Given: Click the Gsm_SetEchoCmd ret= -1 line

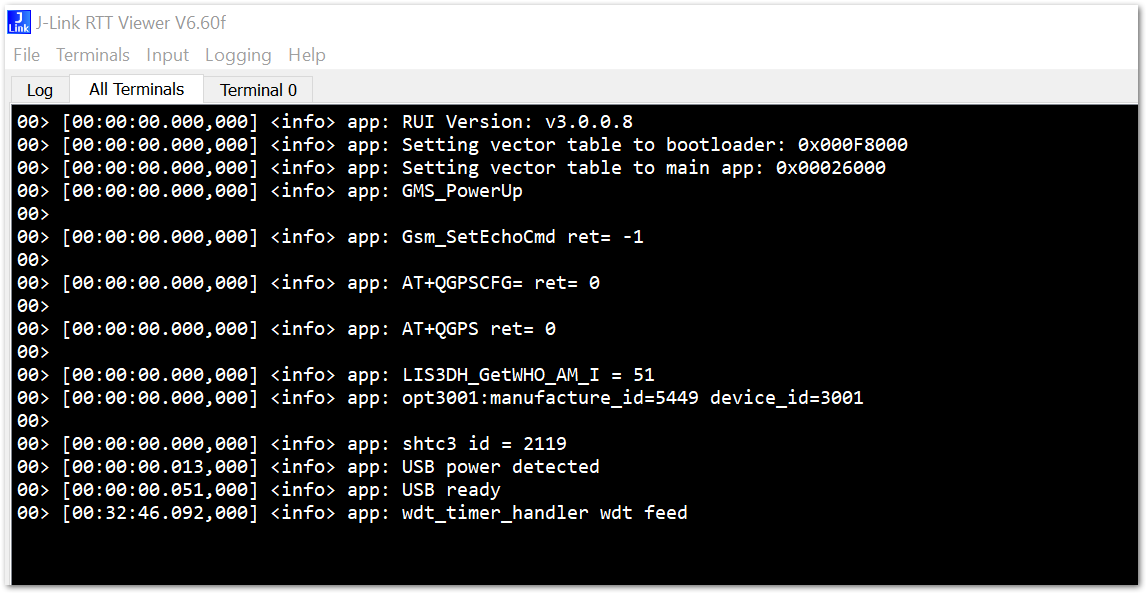Looking at the screenshot, I should tap(331, 237).
